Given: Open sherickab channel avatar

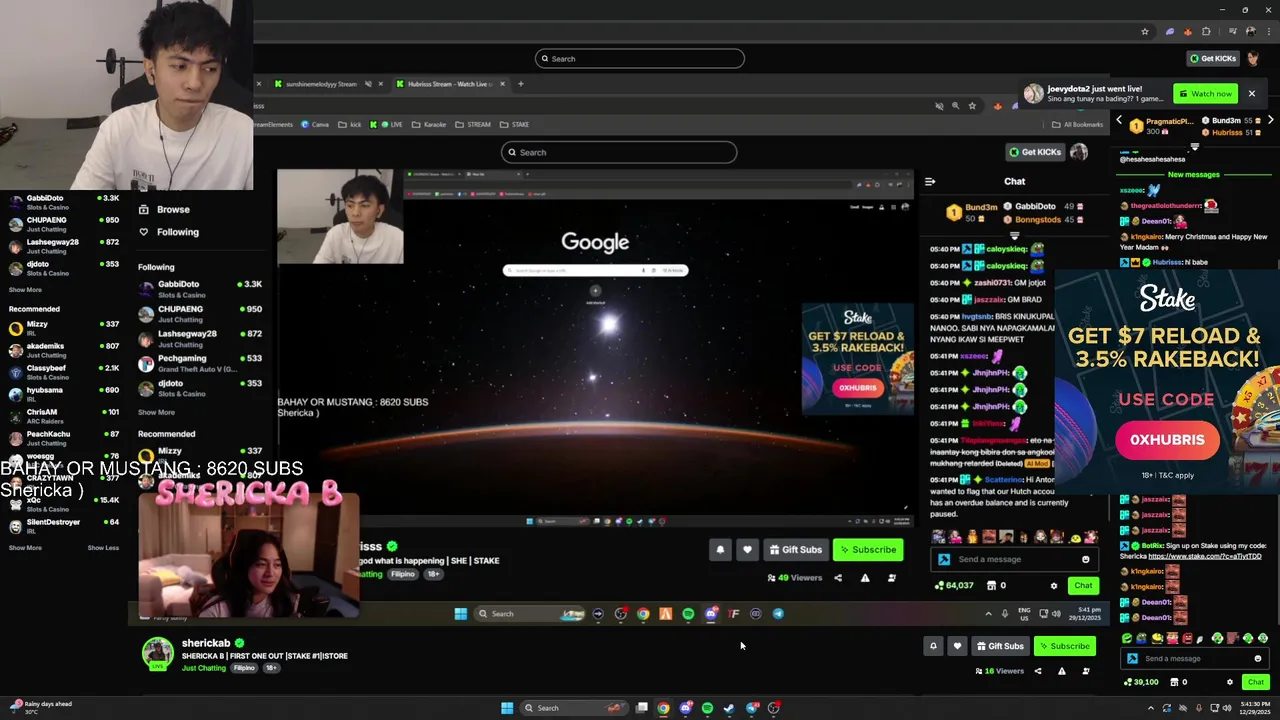Looking at the screenshot, I should pos(157,654).
